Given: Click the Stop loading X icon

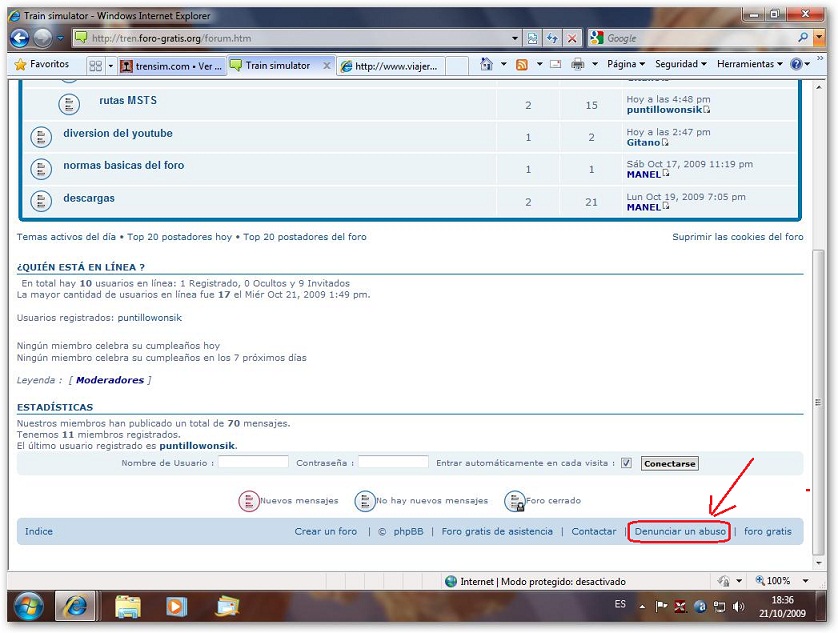Looking at the screenshot, I should click(572, 38).
